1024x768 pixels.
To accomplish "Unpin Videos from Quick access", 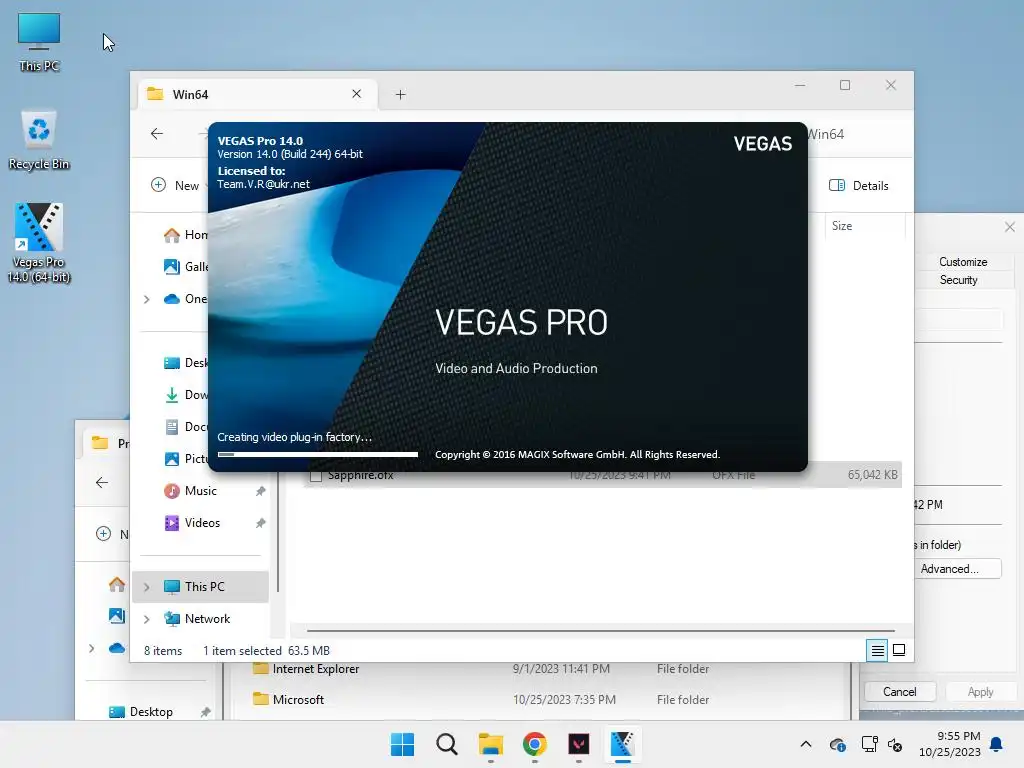I will point(261,523).
